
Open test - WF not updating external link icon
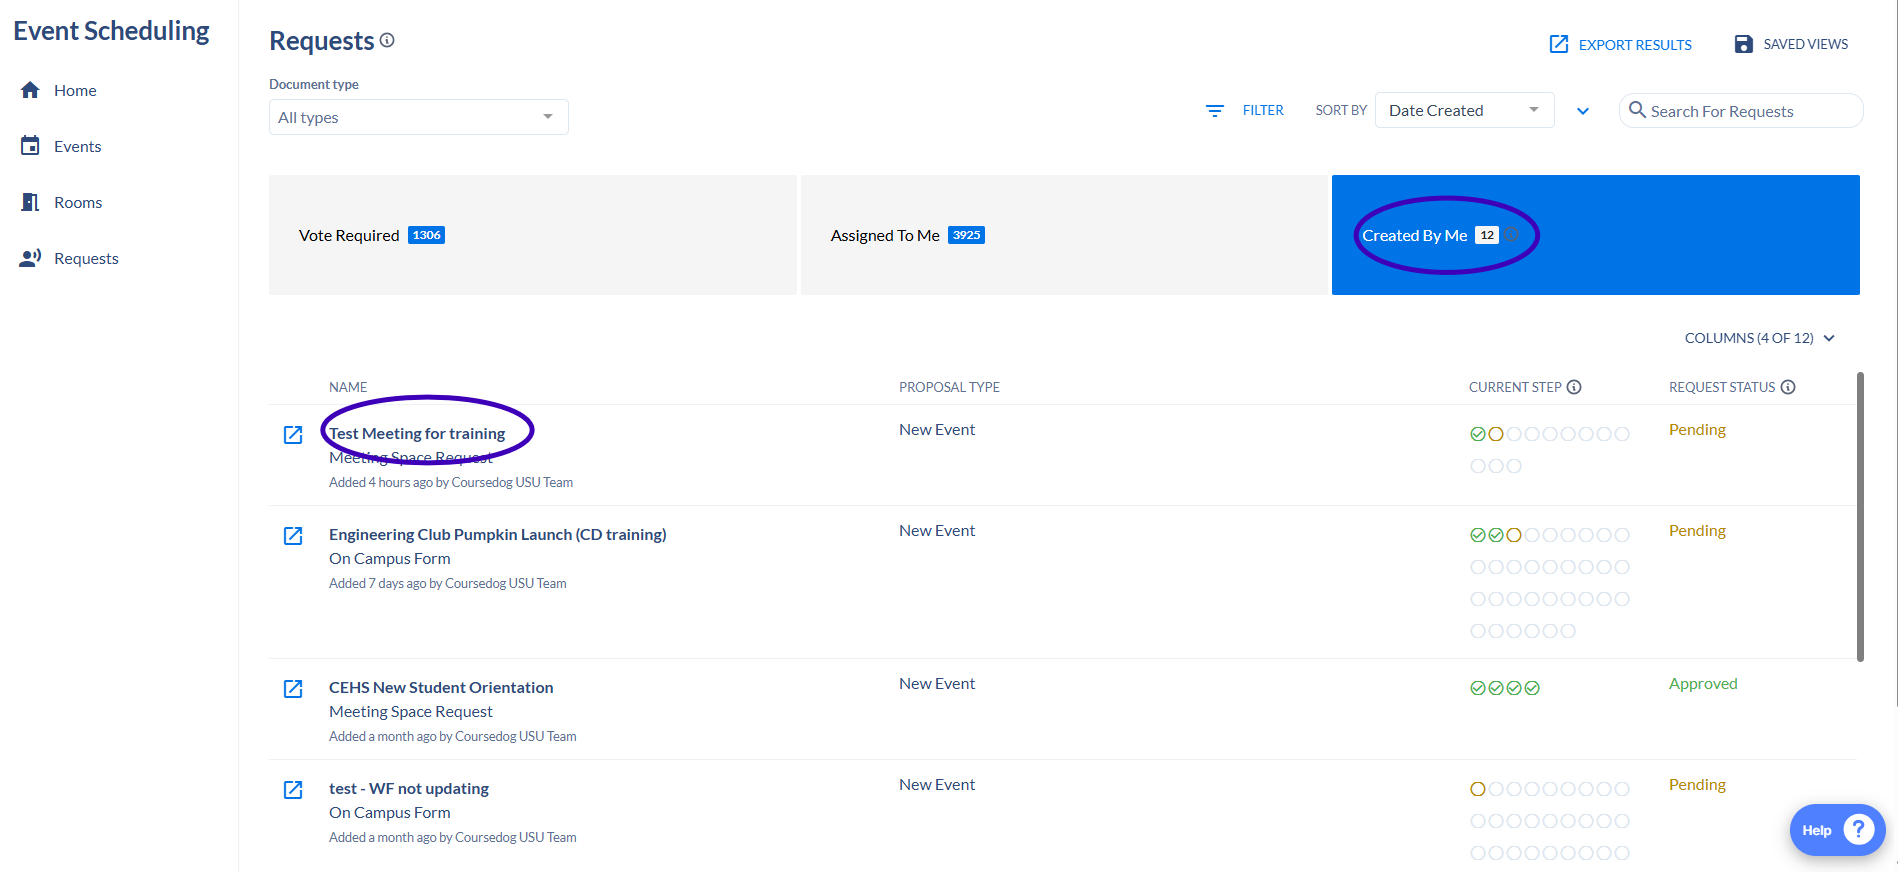[x=293, y=789]
